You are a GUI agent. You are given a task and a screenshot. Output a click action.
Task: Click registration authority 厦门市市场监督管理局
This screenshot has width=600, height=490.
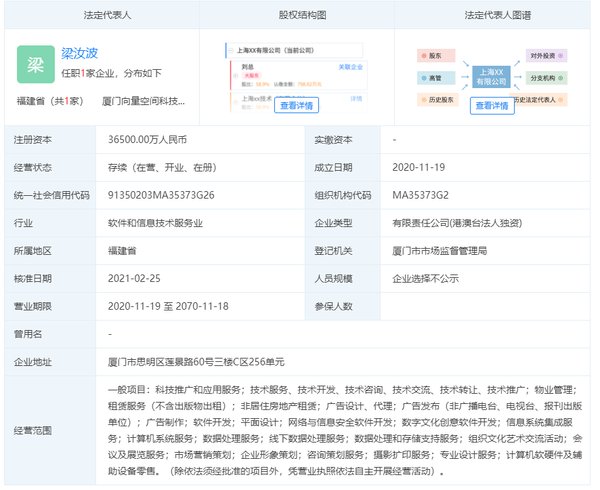coord(439,251)
